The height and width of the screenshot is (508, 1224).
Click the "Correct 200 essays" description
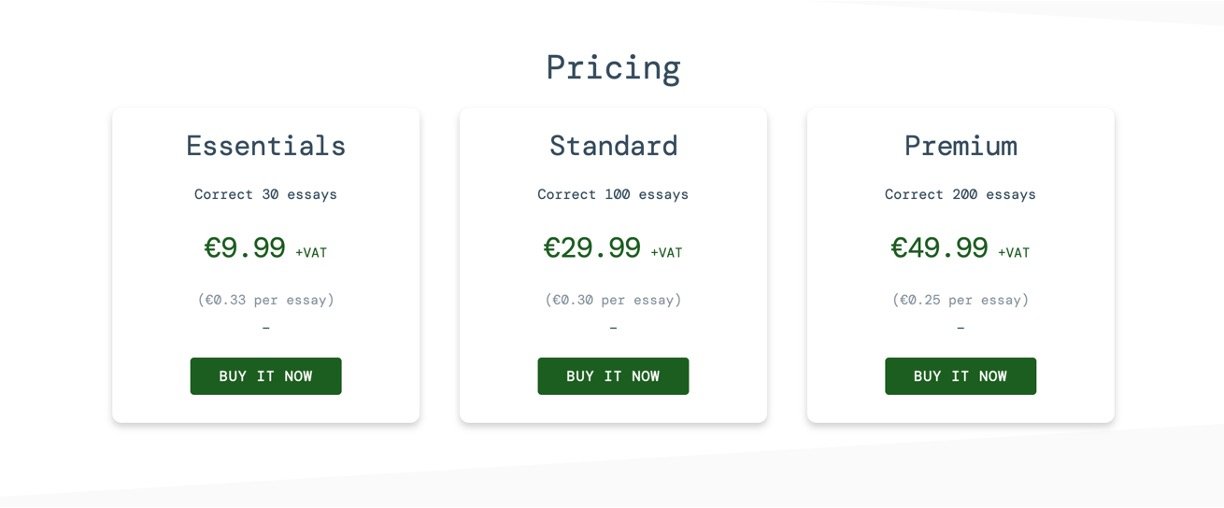pos(960,195)
